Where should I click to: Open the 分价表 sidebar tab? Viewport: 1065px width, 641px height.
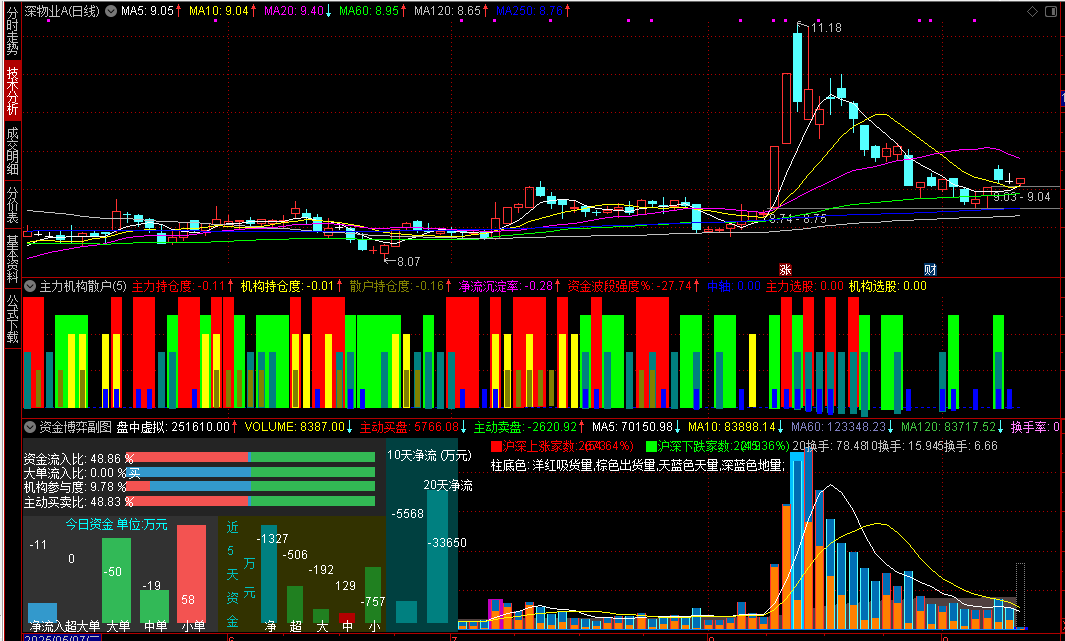point(12,205)
